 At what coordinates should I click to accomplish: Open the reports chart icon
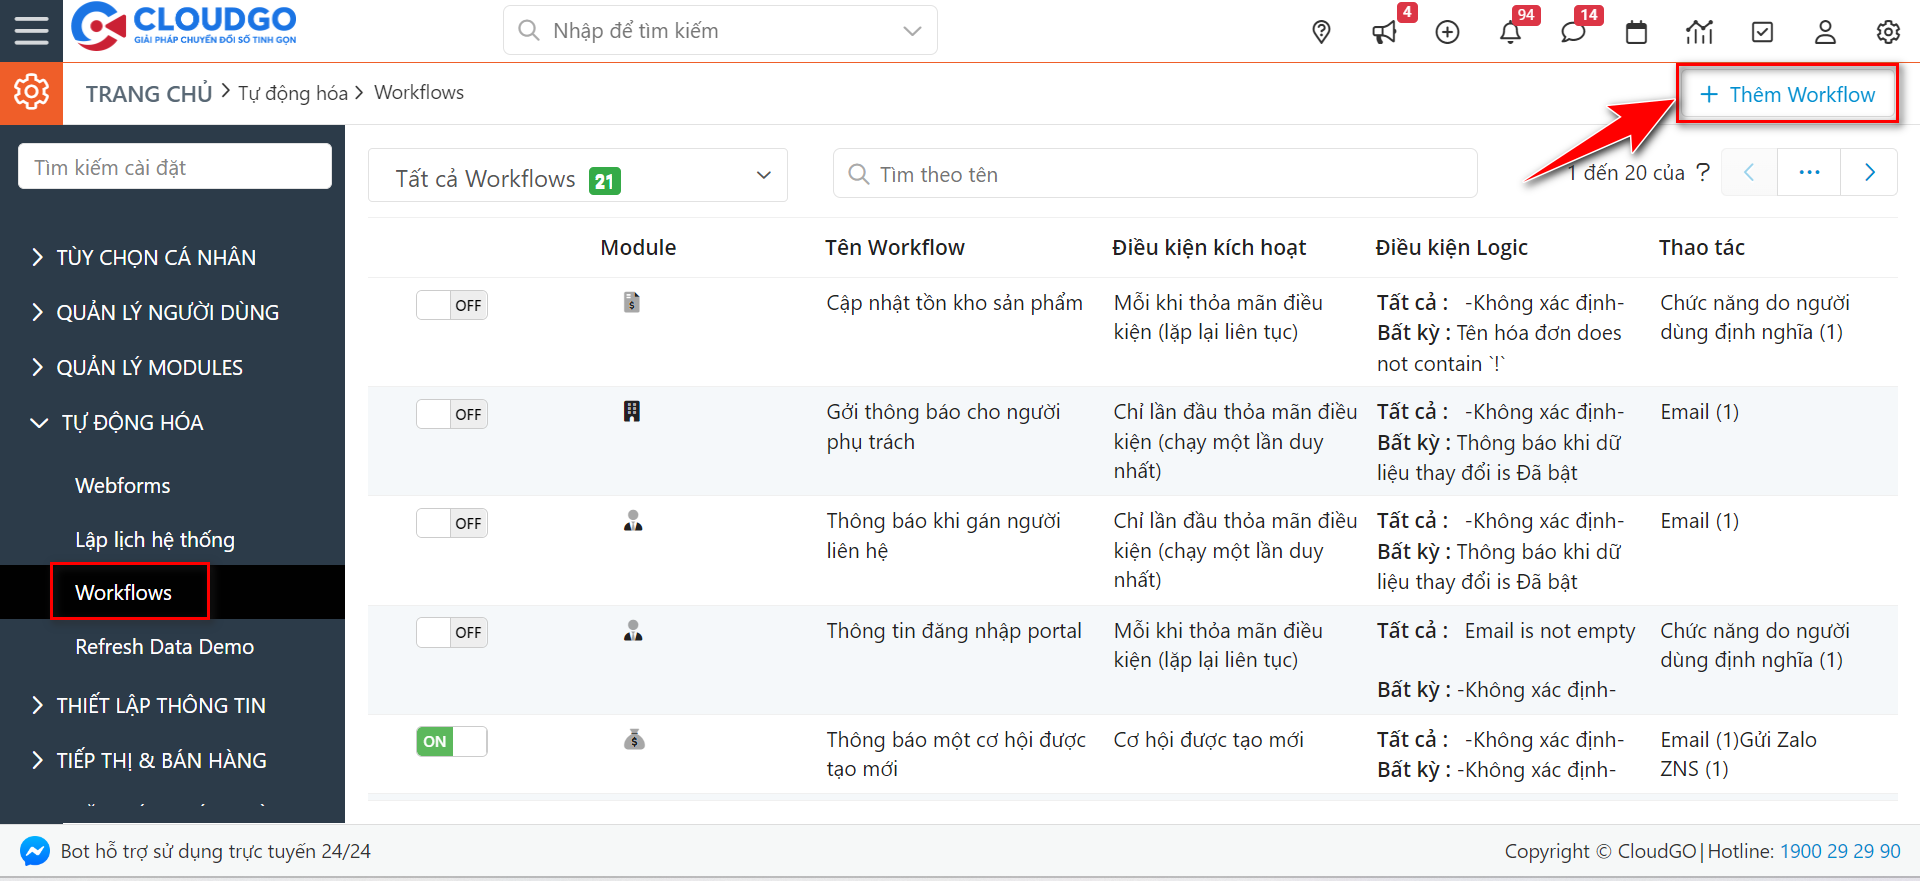[x=1699, y=32]
